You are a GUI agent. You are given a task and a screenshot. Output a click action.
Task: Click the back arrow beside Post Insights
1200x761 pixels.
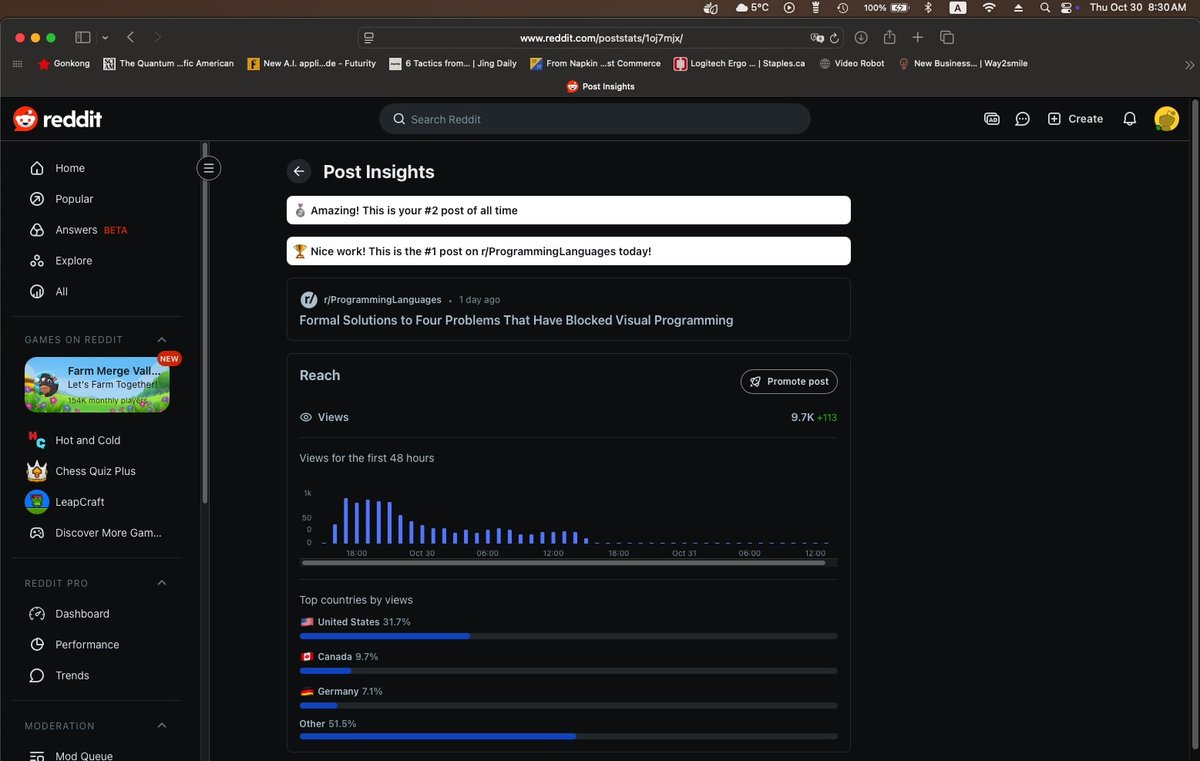coord(299,171)
